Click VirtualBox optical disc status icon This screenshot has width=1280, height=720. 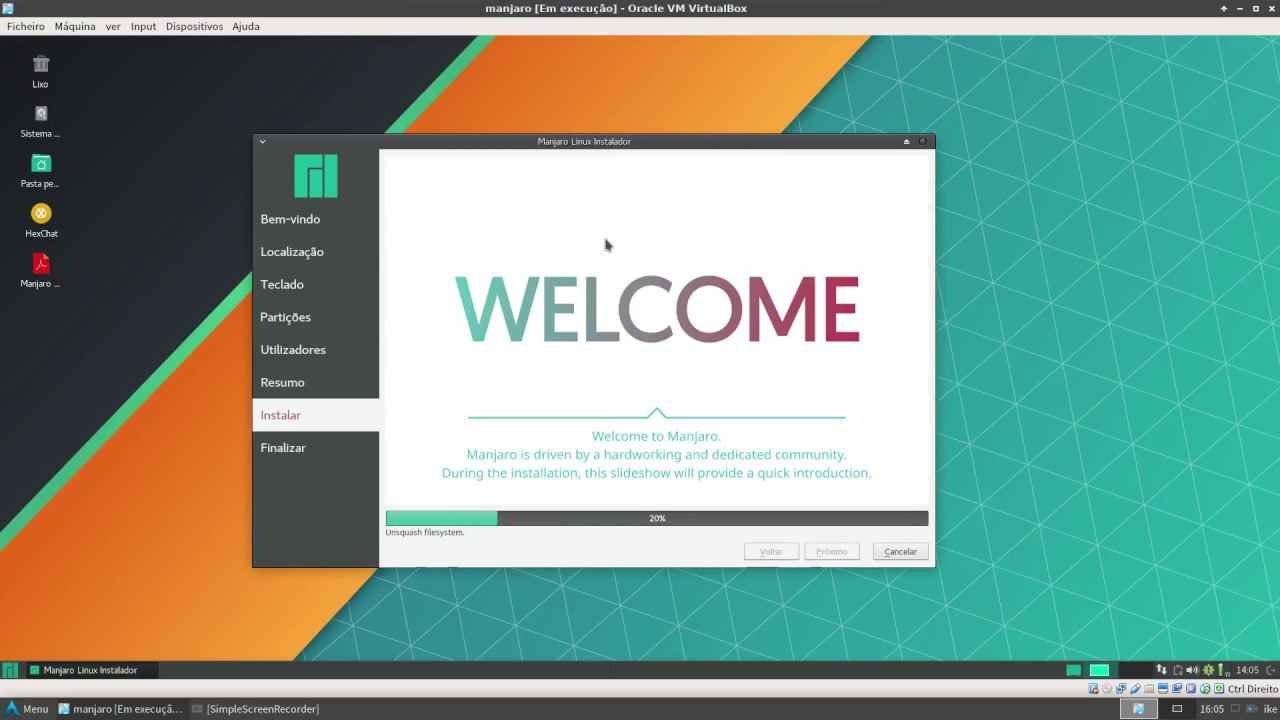pyautogui.click(x=1106, y=689)
